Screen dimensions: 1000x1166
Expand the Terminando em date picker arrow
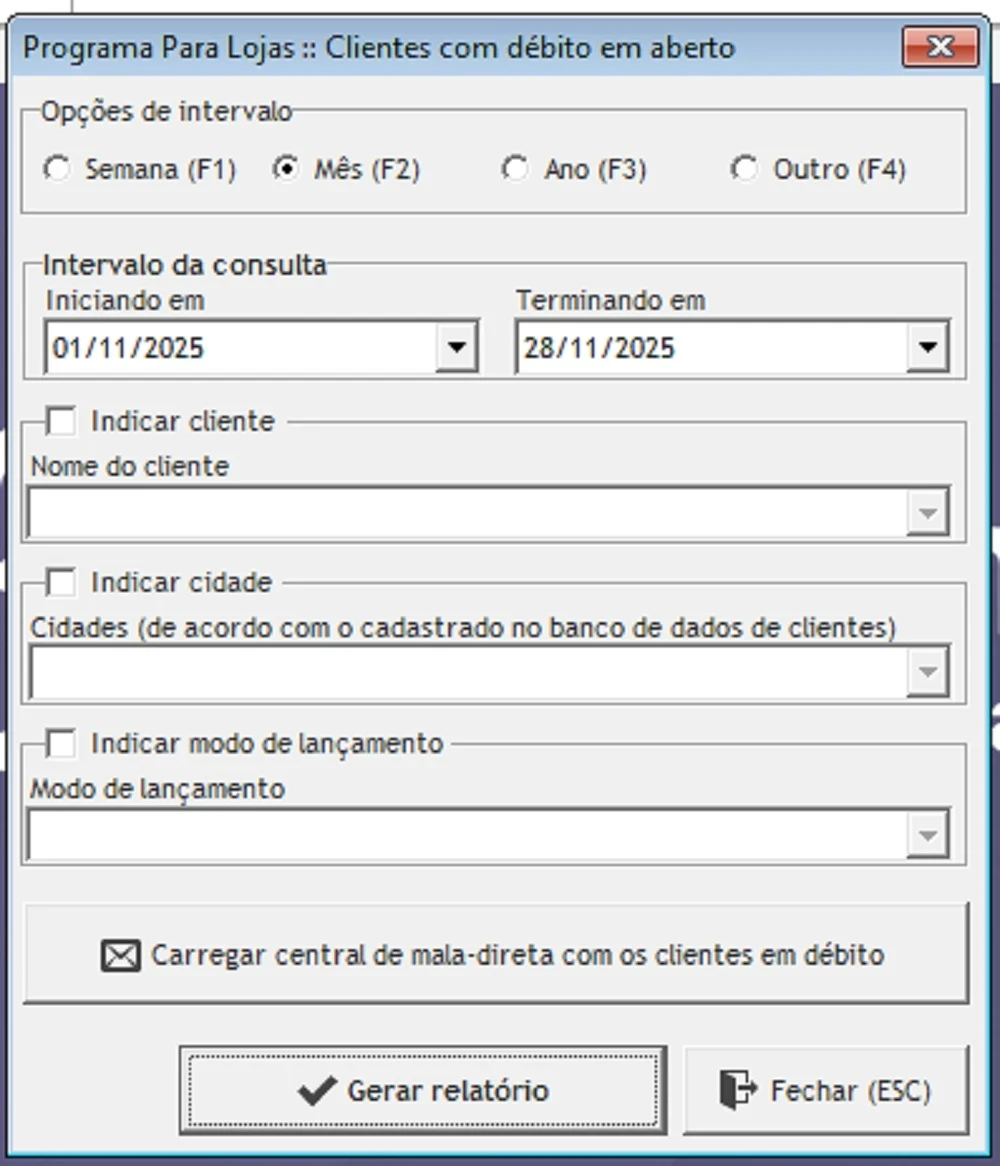928,348
